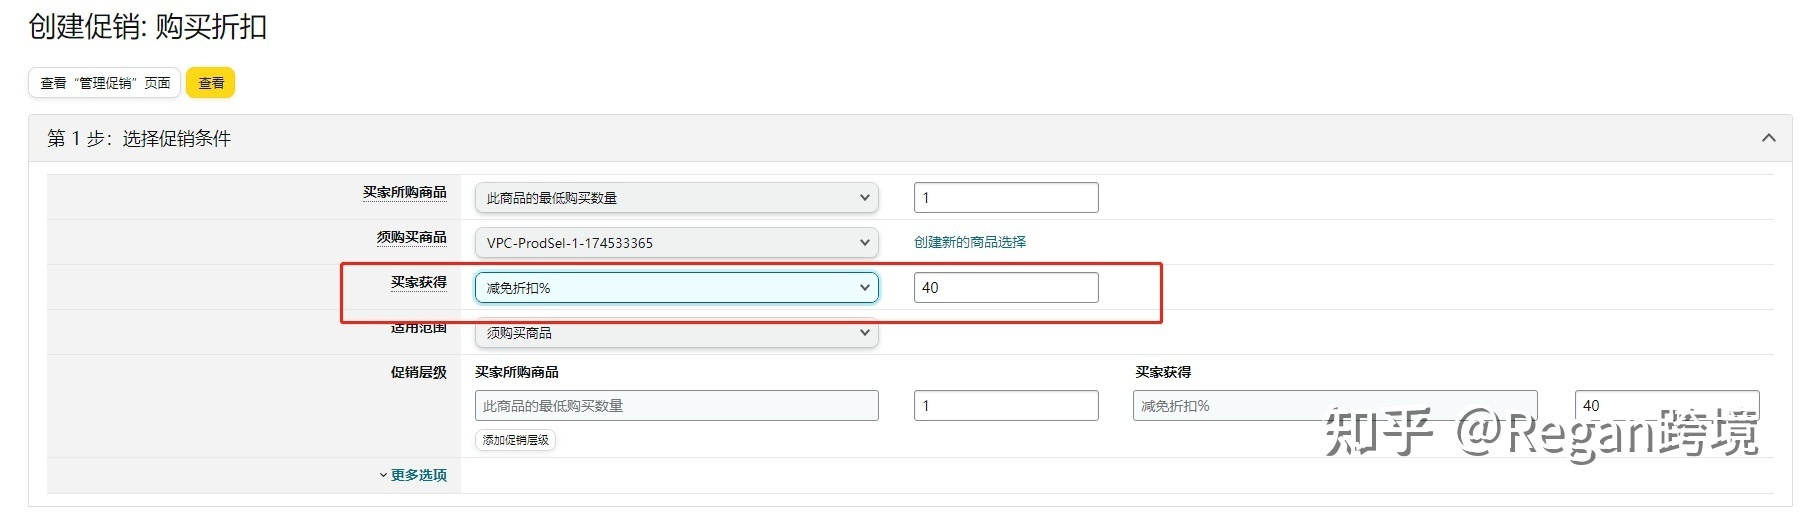Focus the minimum quantity field in 买家所购商品 row
This screenshot has width=1805, height=513.
[x=1006, y=198]
